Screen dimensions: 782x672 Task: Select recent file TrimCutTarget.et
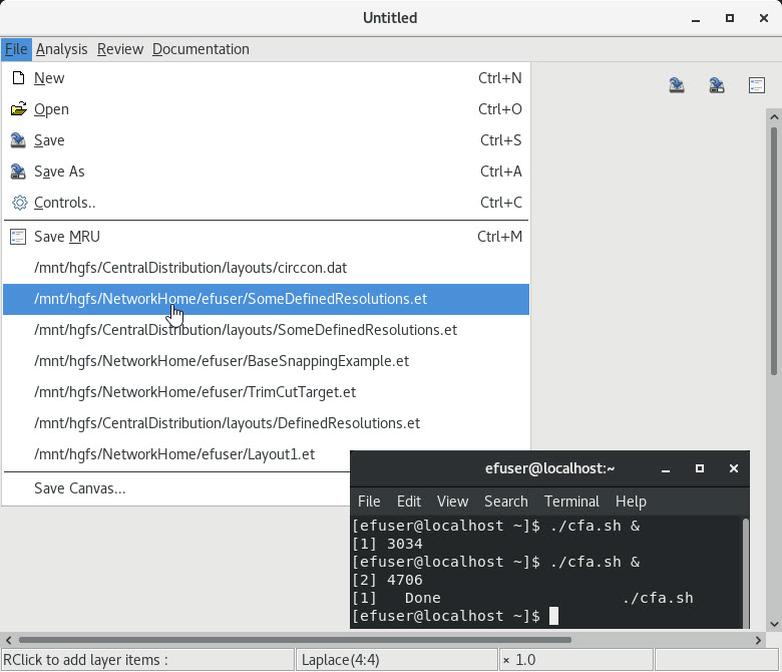(x=195, y=392)
